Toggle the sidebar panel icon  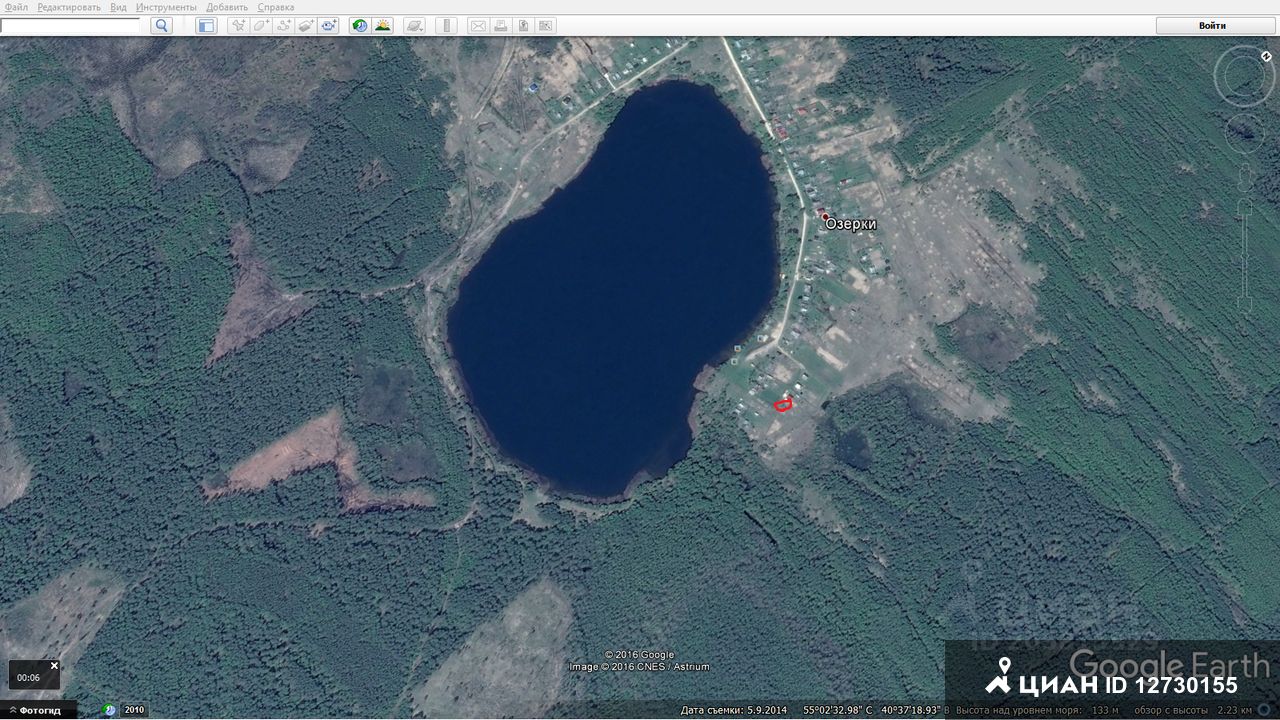[206, 26]
